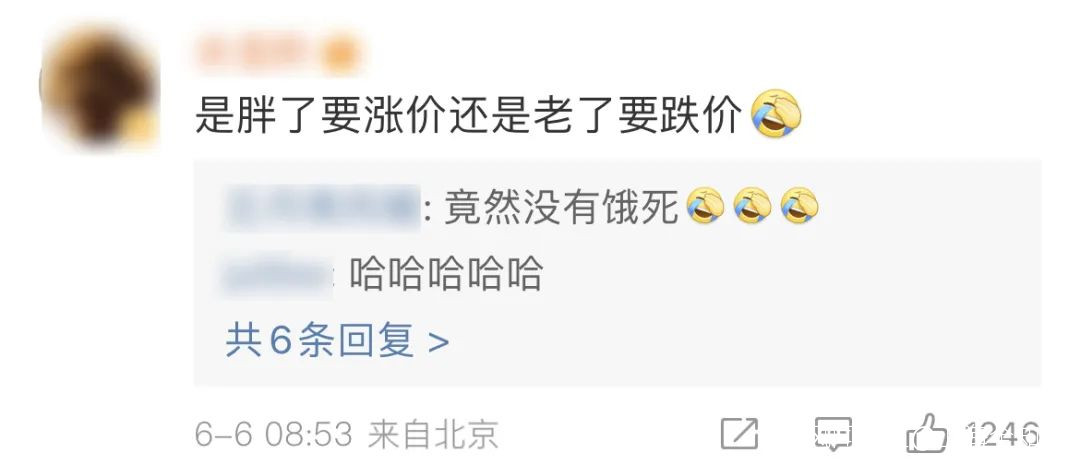This screenshot has width=1080, height=465.
Task: Tap the reply text 竟然没有饿死
Action: tap(561, 206)
